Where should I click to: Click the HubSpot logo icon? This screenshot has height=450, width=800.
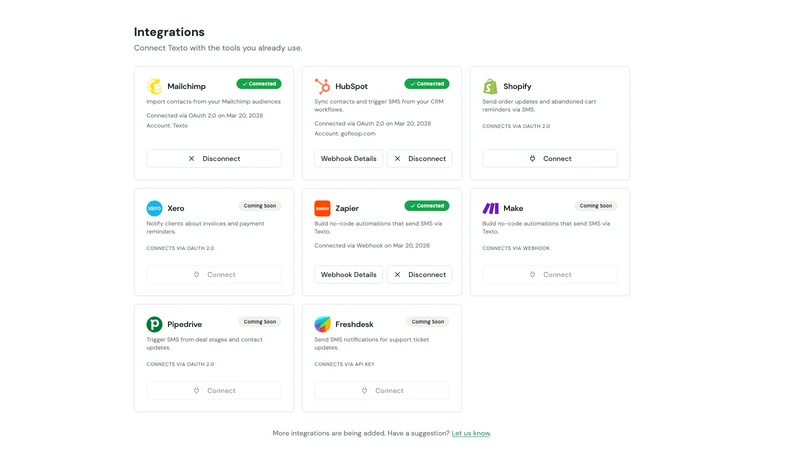pyautogui.click(x=322, y=86)
